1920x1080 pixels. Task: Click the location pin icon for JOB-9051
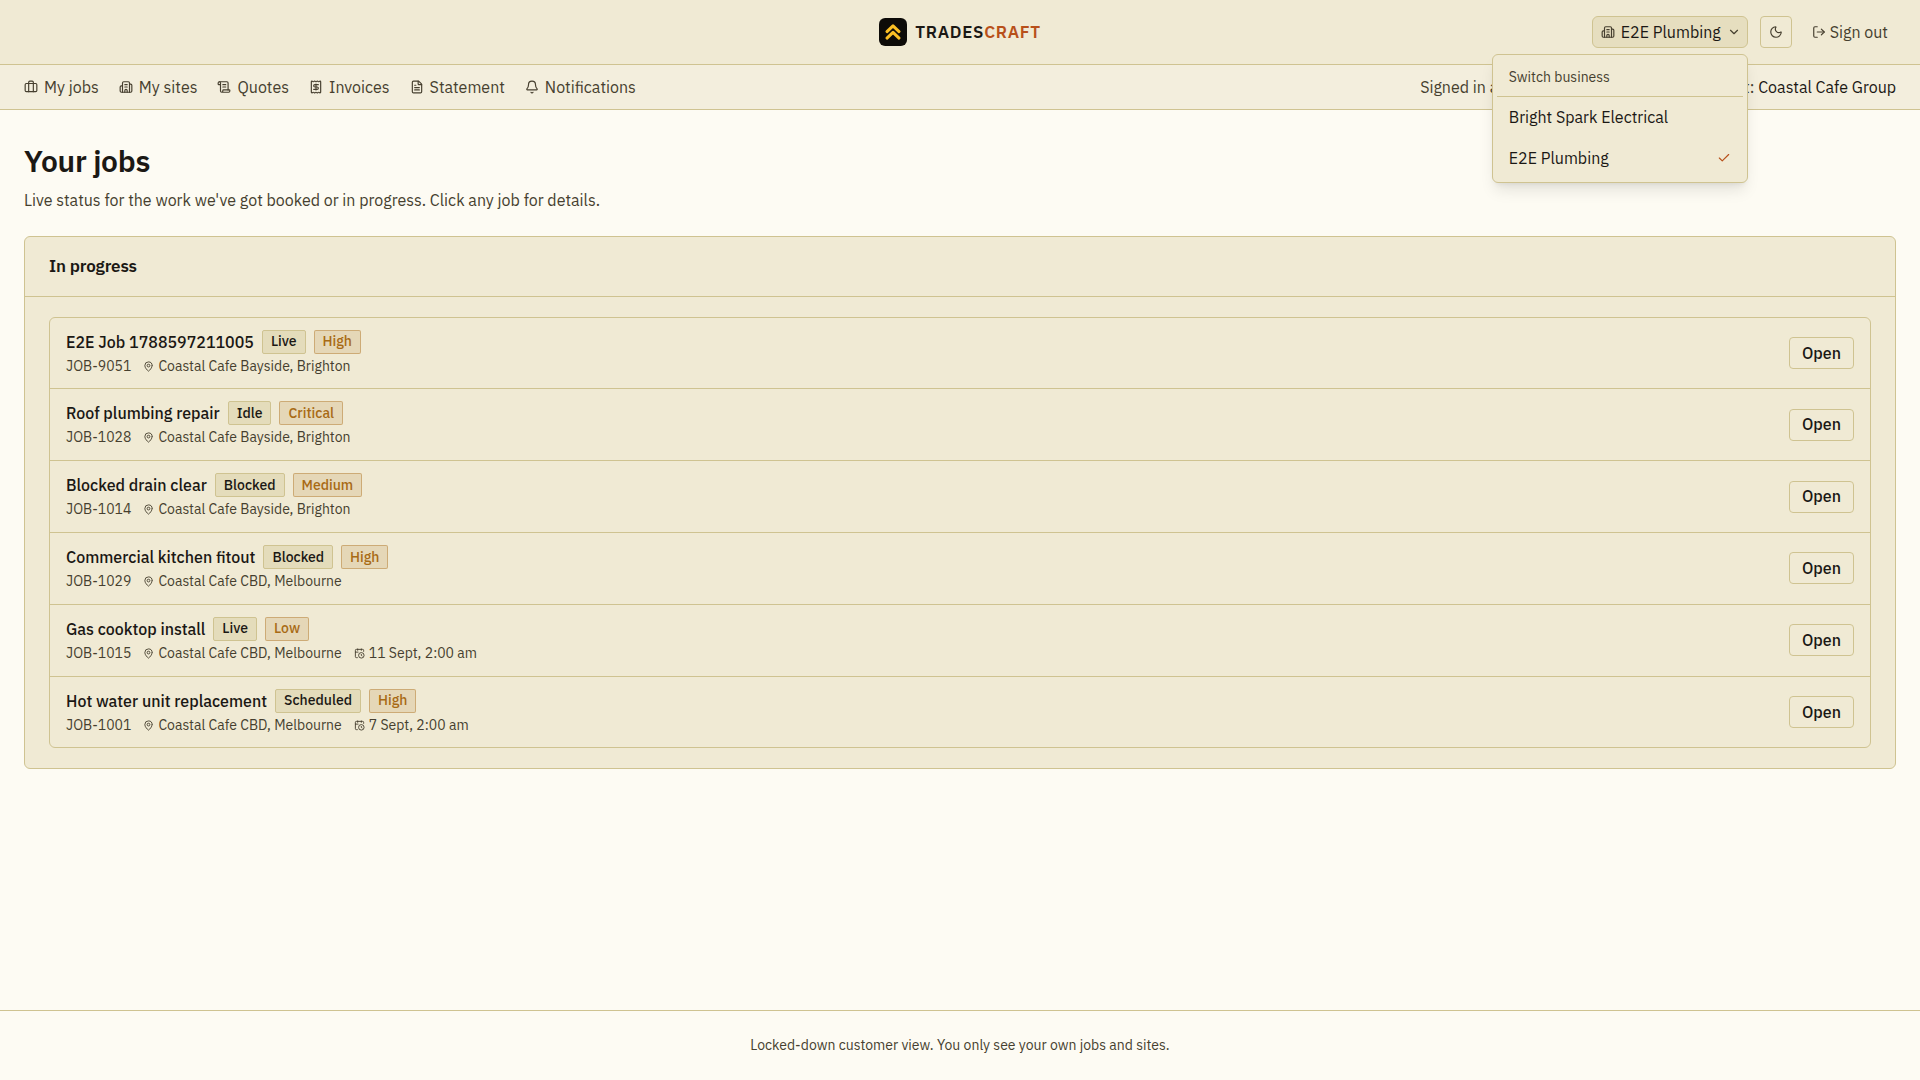tap(148, 366)
